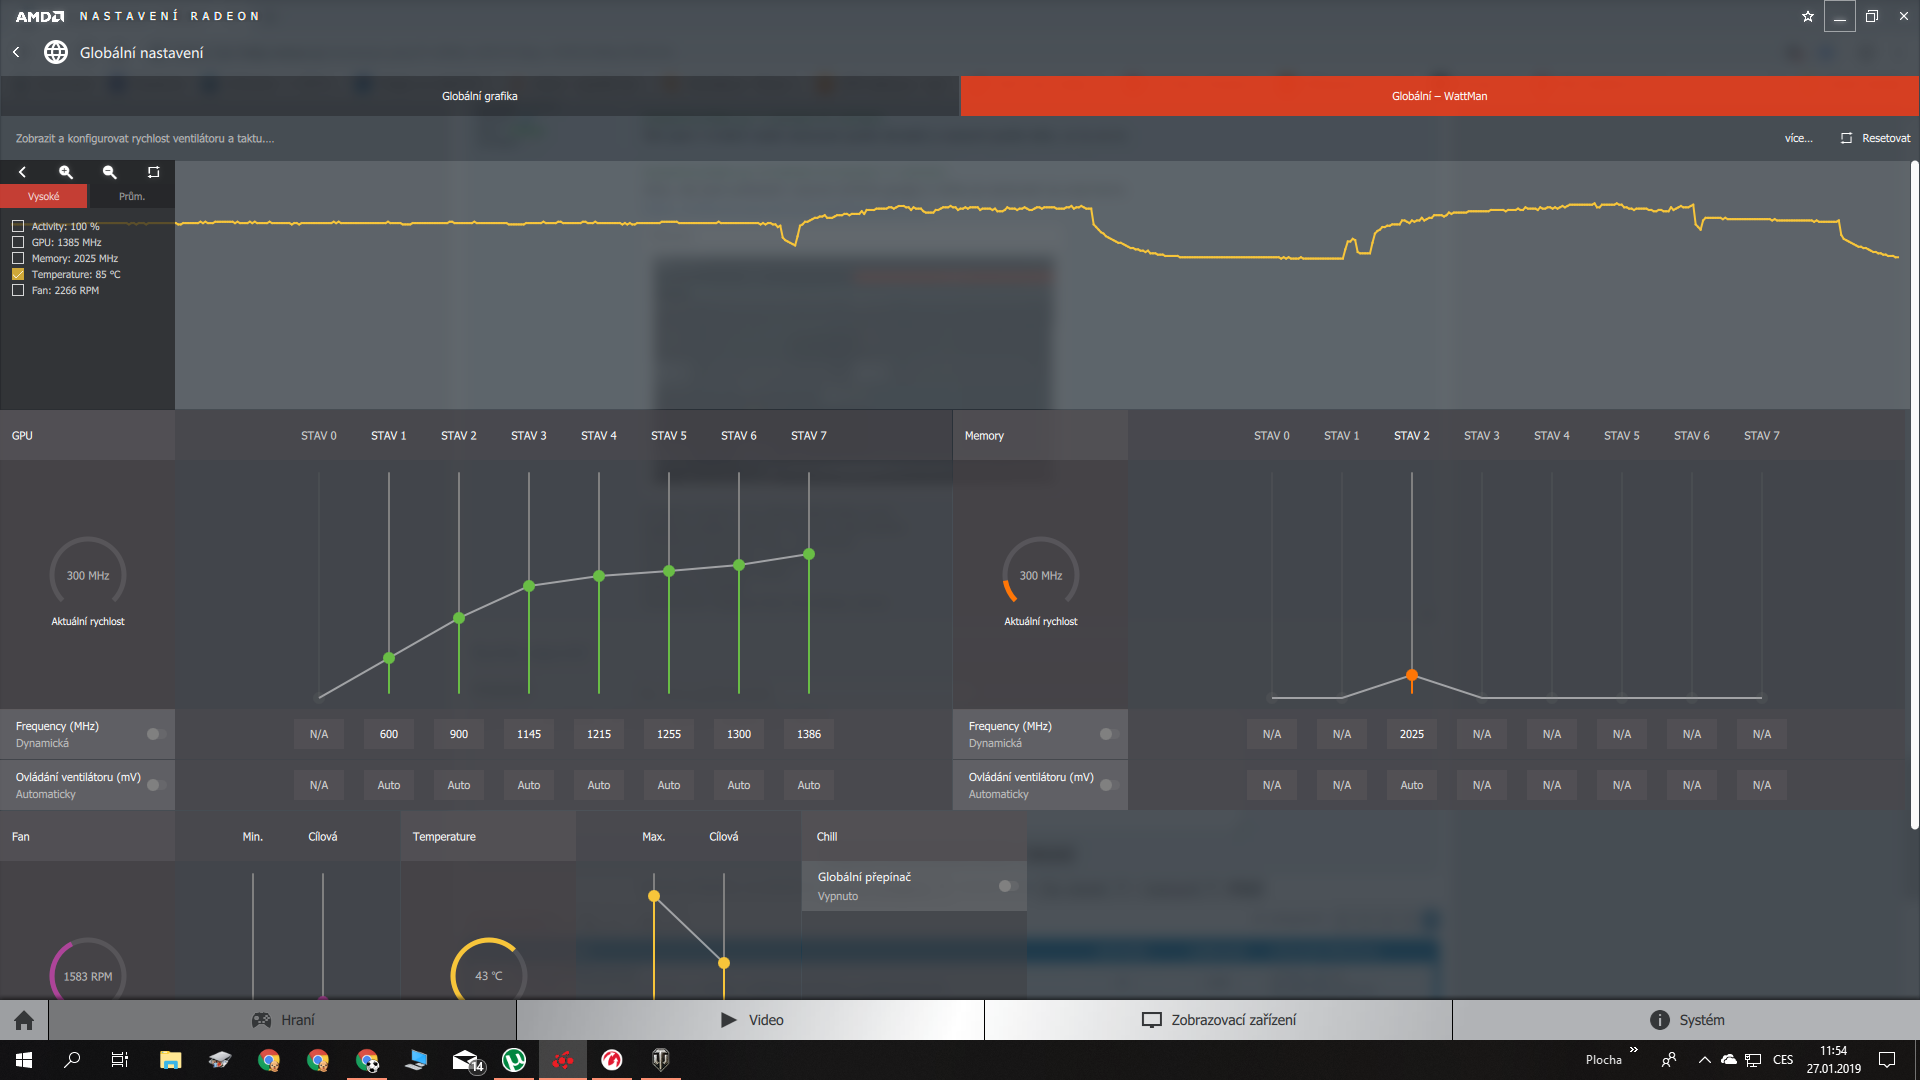This screenshot has width=1920, height=1080.
Task: Show hidden system tray icons
Action: [x=1704, y=1060]
